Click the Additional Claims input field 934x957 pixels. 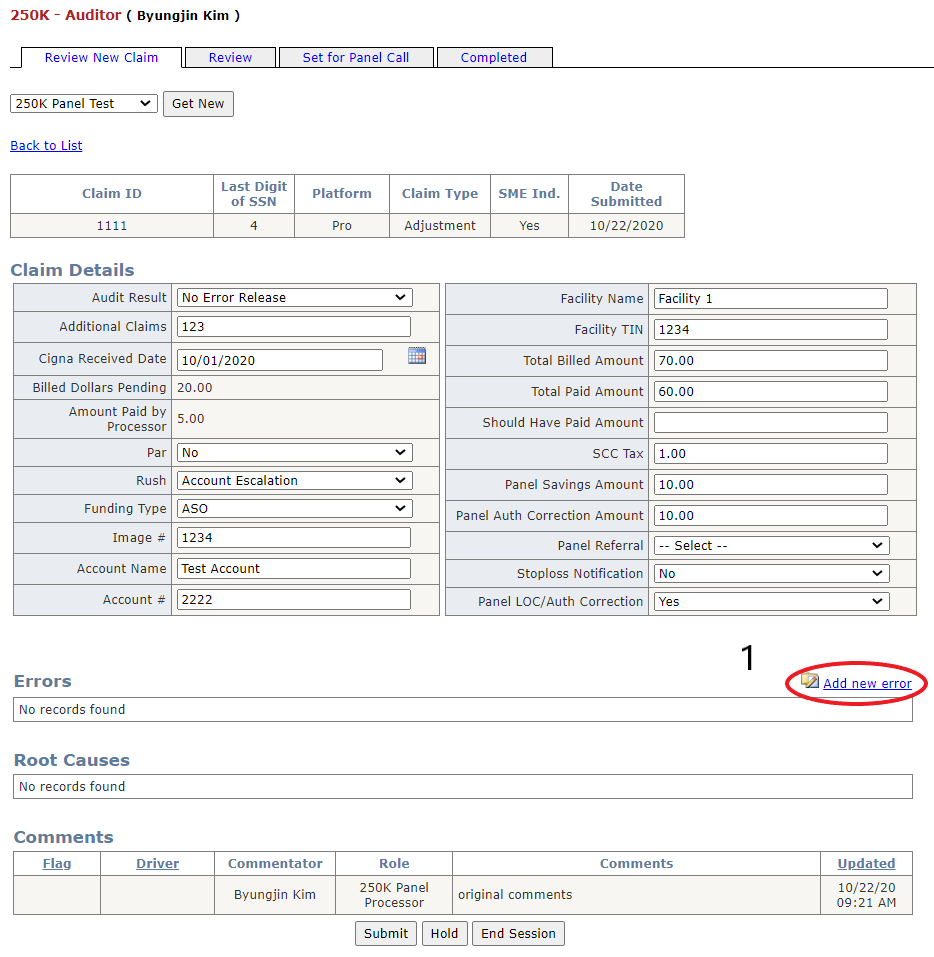click(x=294, y=327)
